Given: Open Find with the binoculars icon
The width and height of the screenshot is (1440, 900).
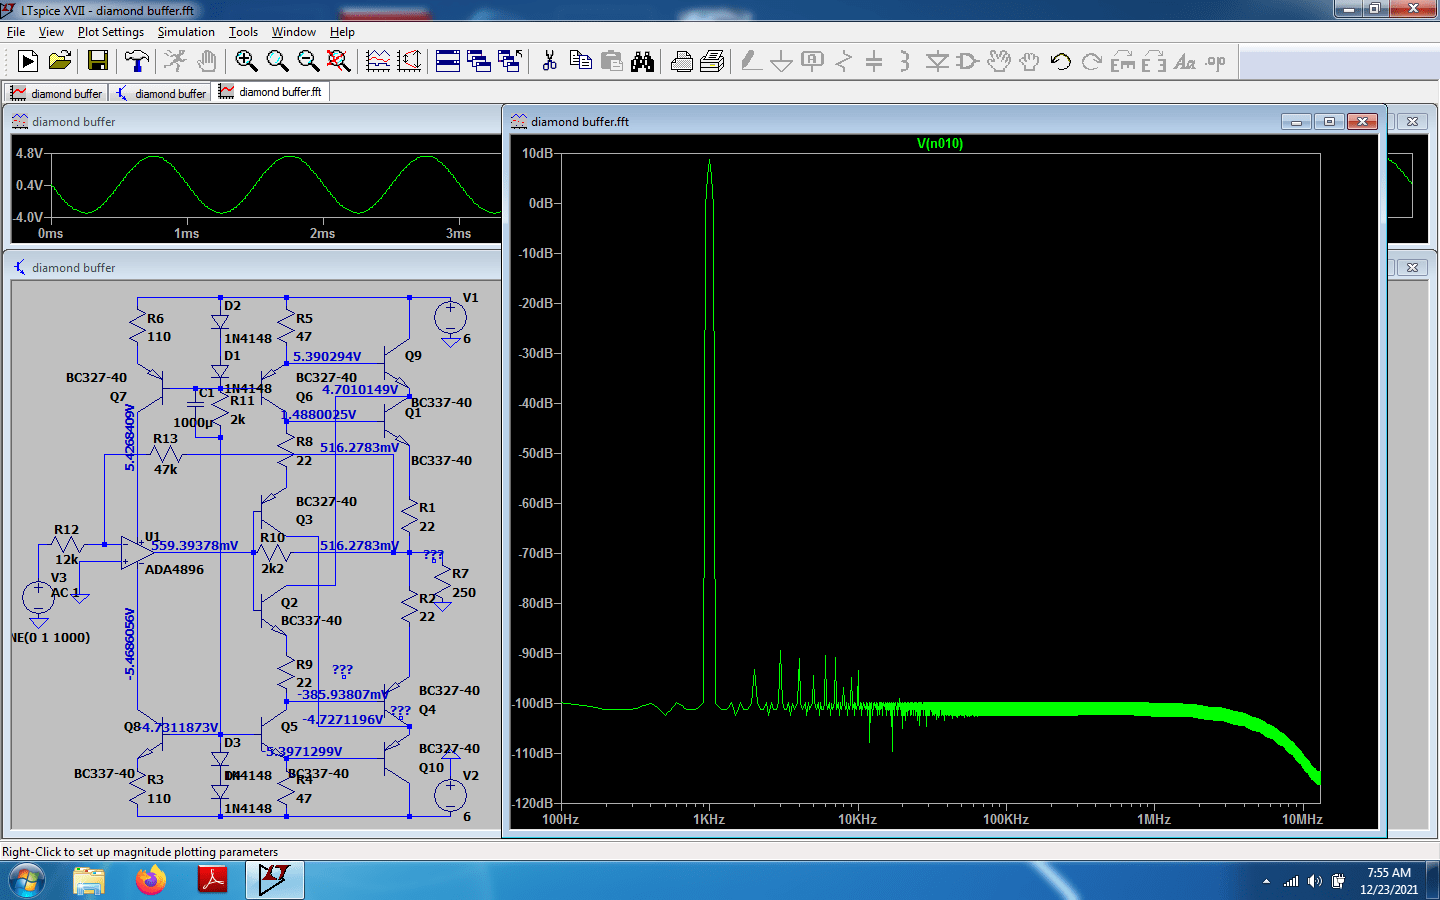Looking at the screenshot, I should tap(643, 61).
